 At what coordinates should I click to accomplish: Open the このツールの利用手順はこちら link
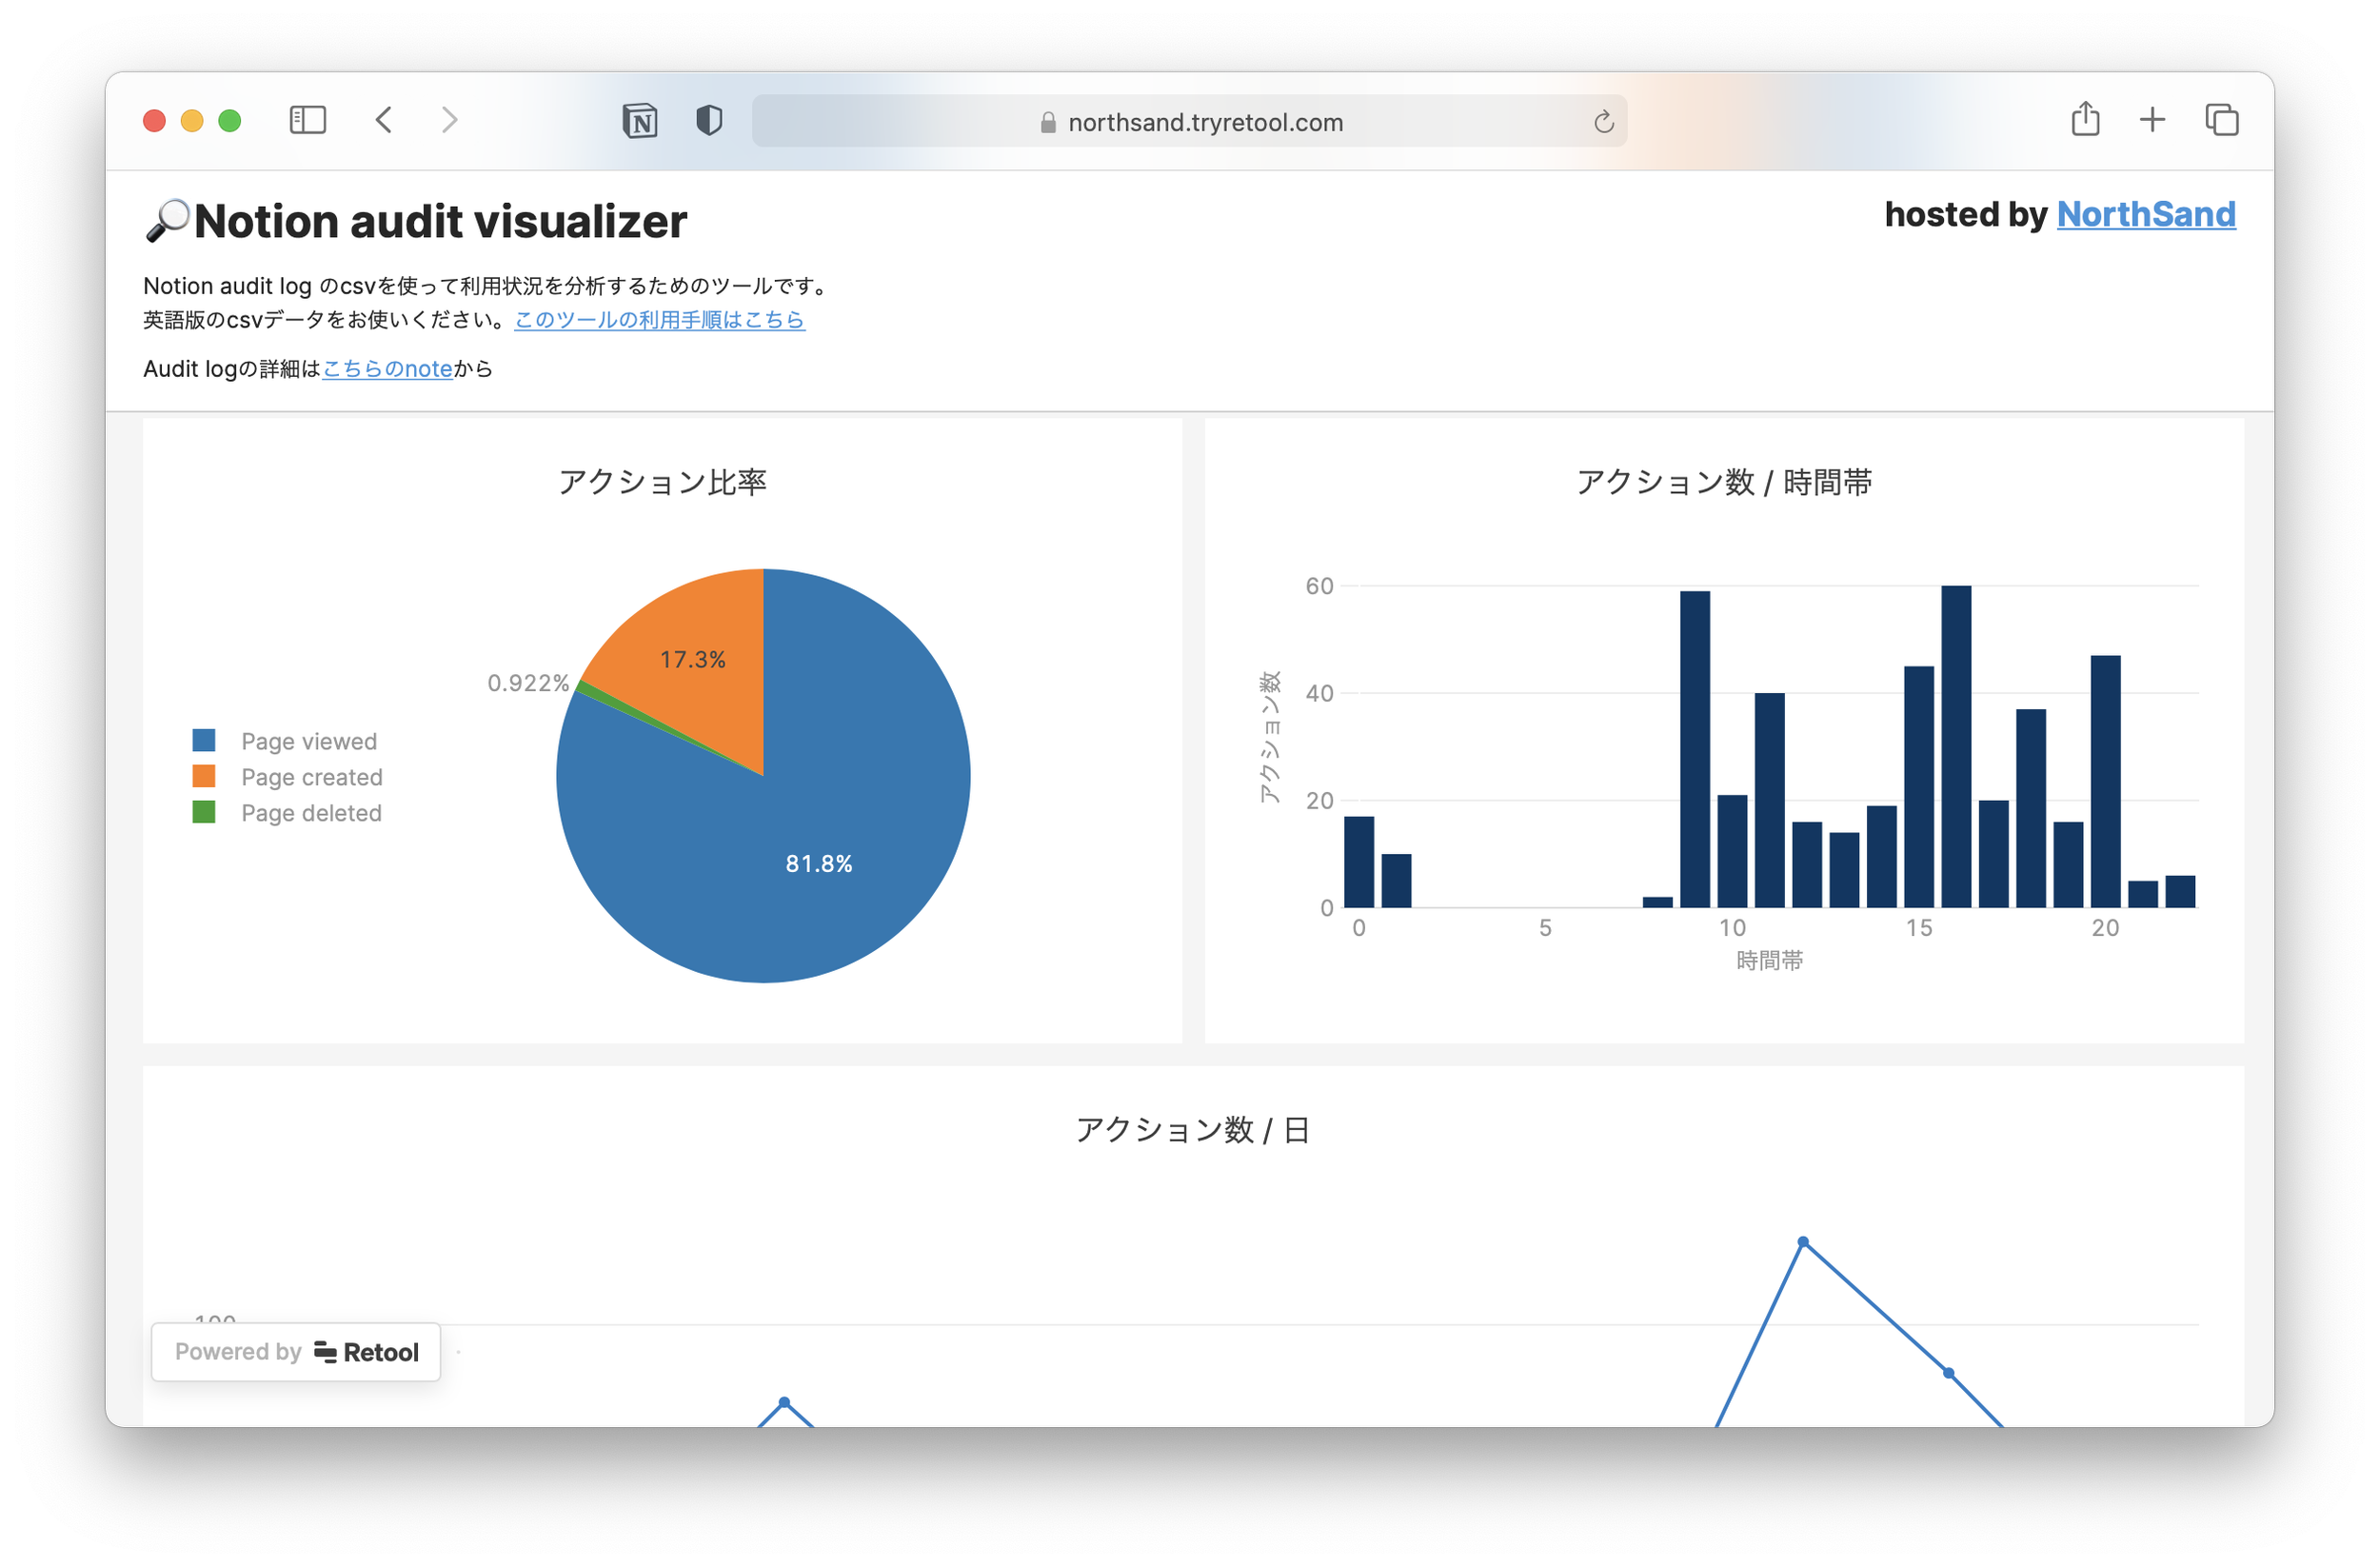(x=659, y=320)
